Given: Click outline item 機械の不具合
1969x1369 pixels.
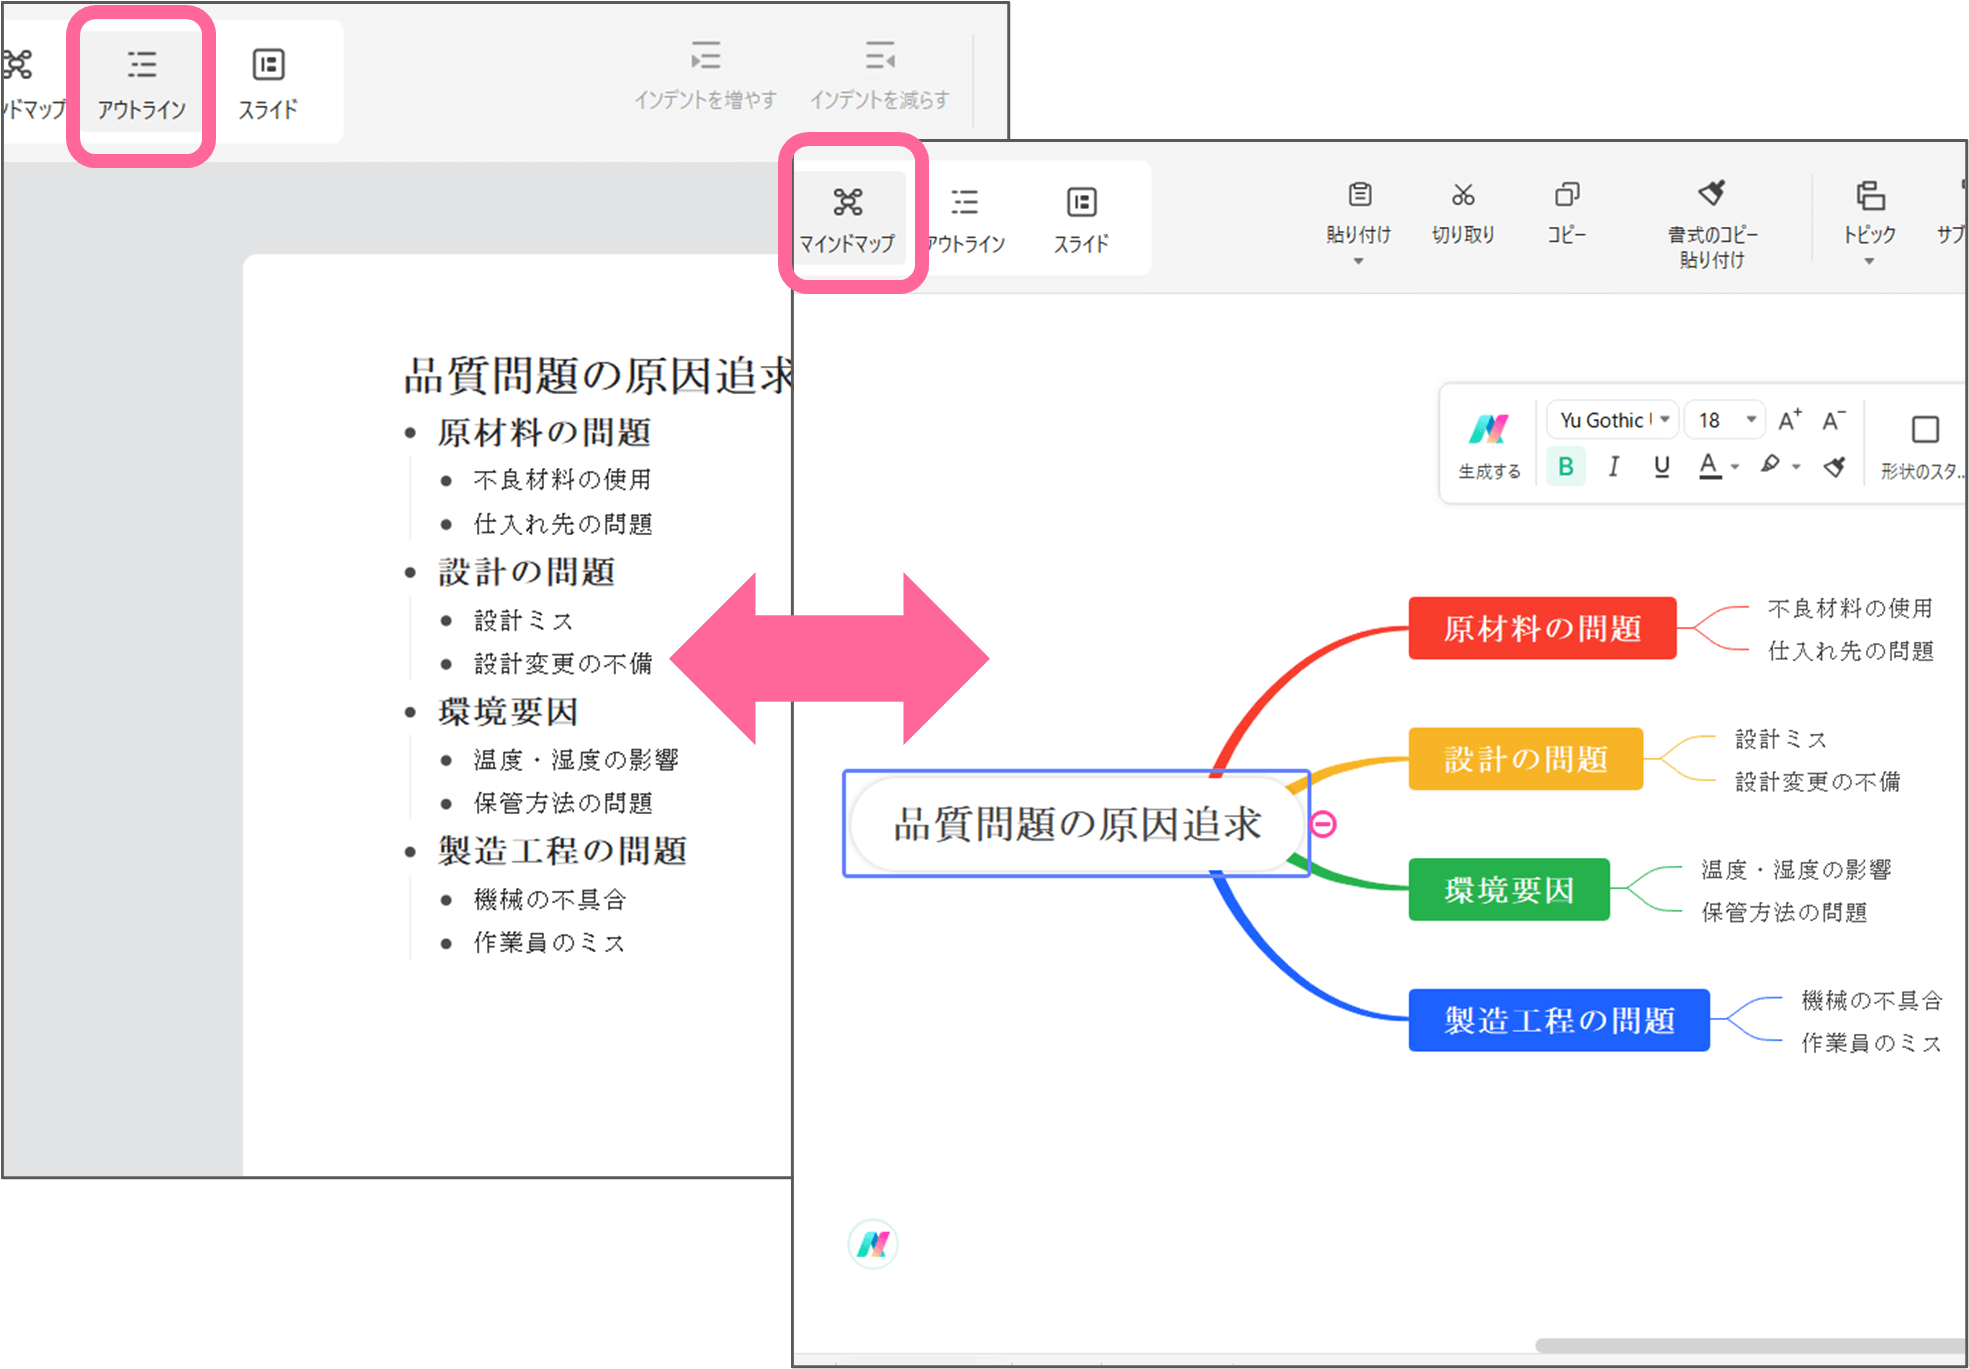Looking at the screenshot, I should tap(550, 900).
